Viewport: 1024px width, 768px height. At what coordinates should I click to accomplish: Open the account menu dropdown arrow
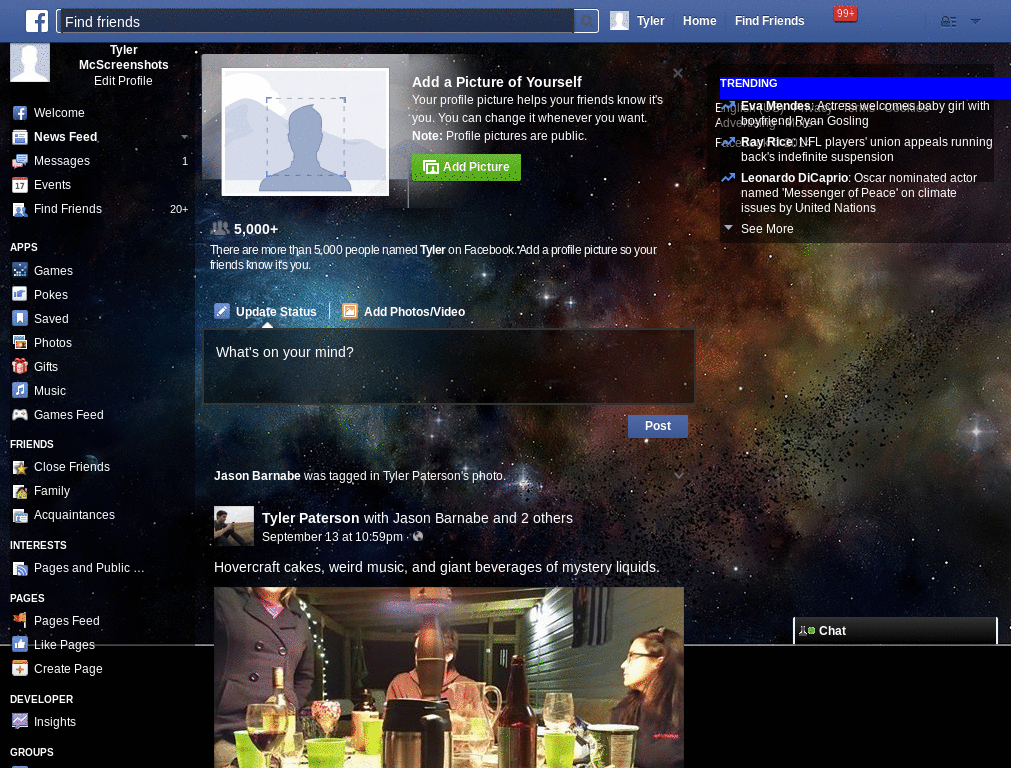975,22
